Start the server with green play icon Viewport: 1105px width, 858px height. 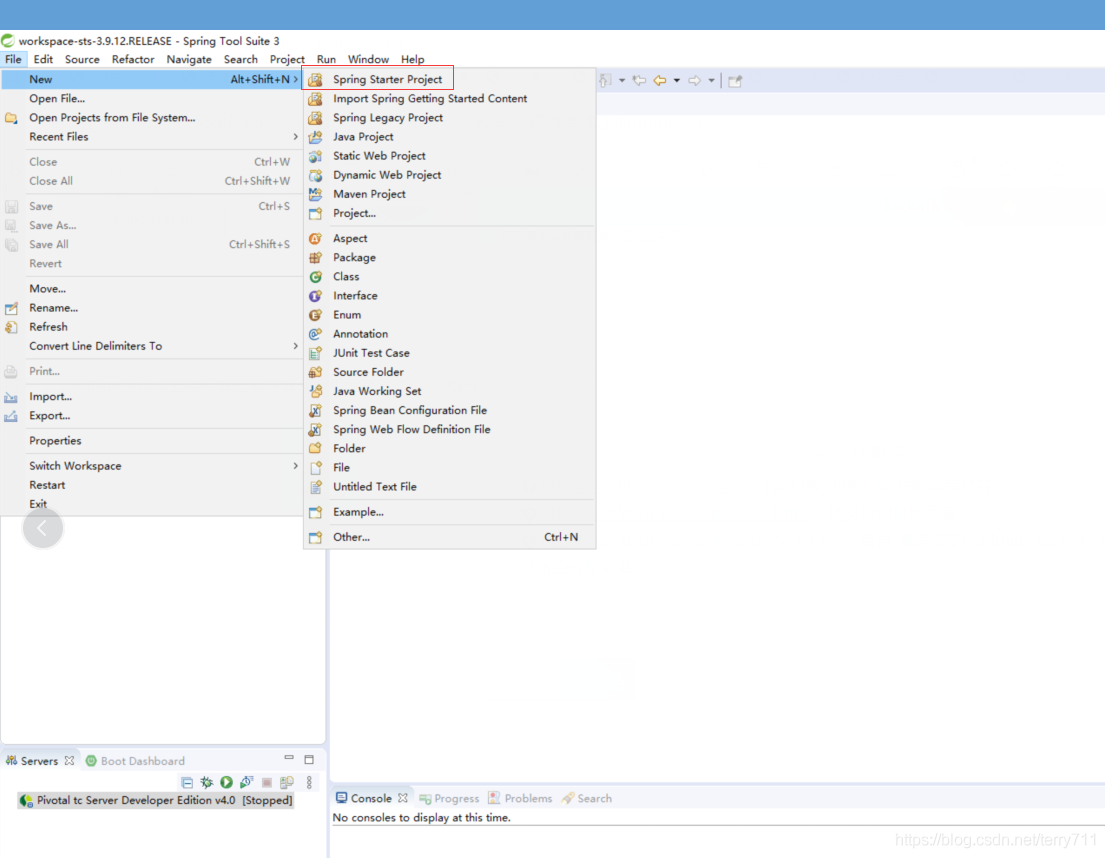pyautogui.click(x=226, y=782)
